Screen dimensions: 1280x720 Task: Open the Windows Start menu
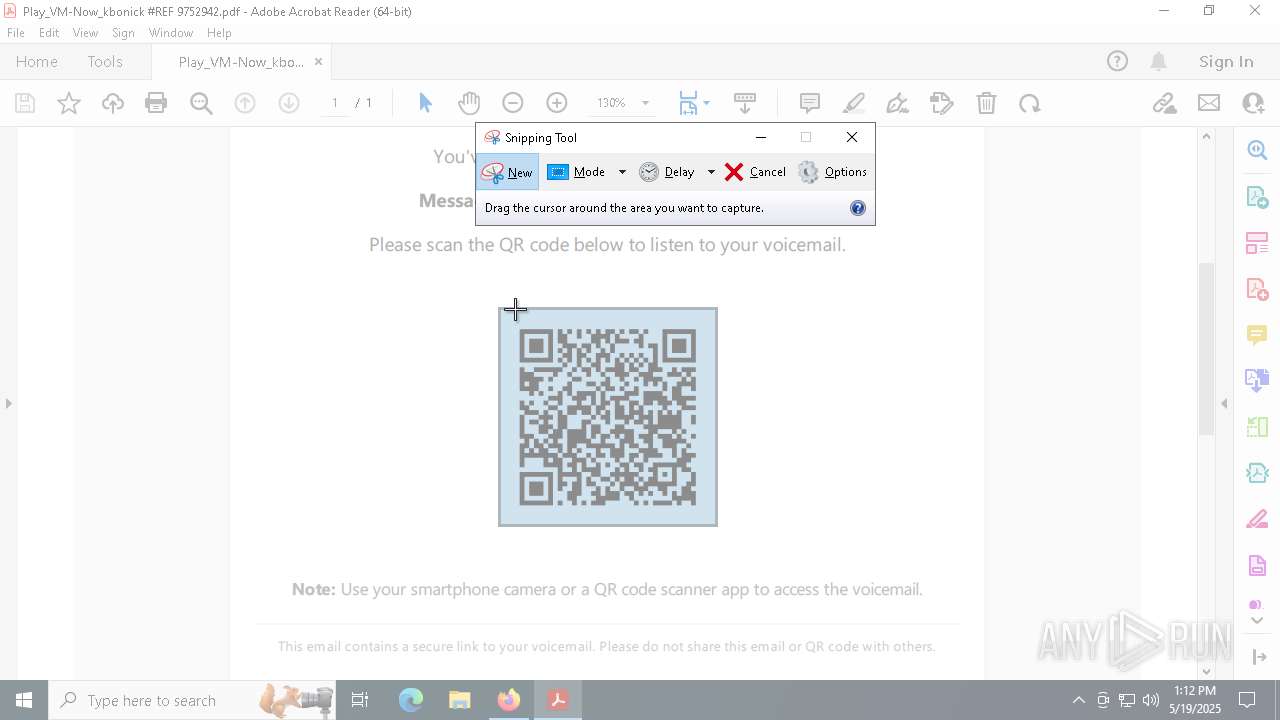point(24,700)
